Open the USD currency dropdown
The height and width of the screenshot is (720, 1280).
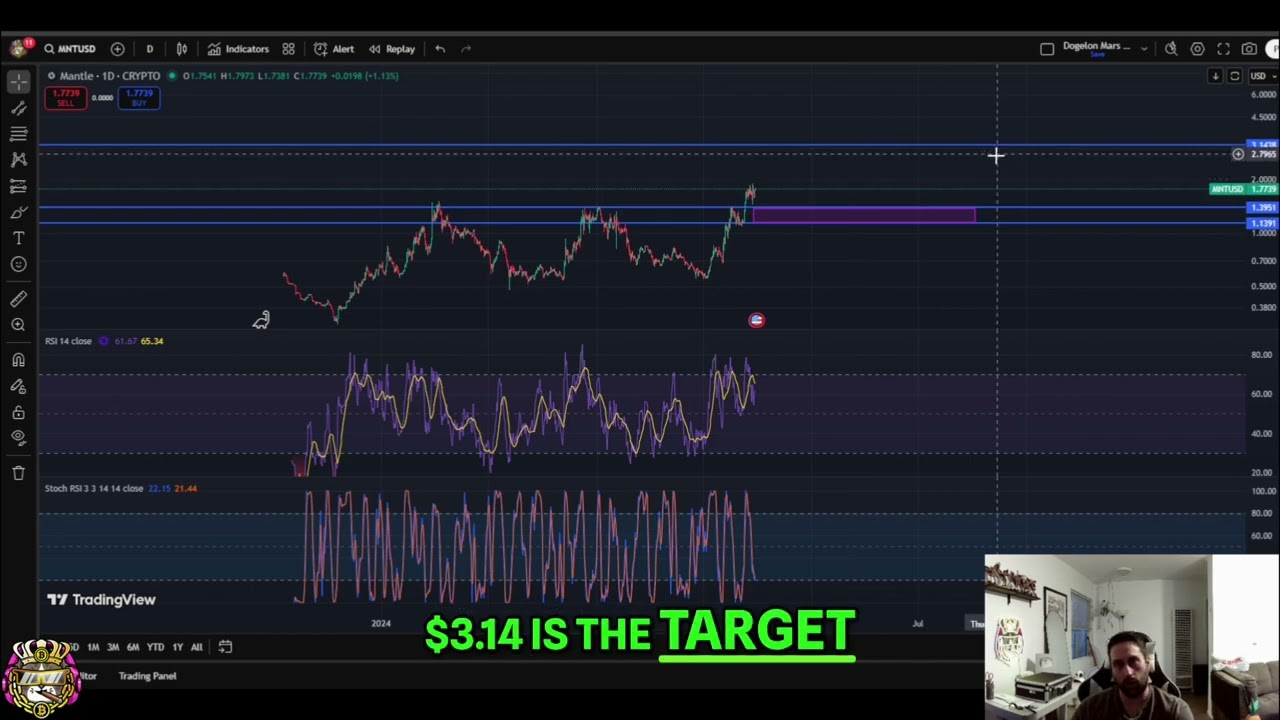pos(1261,76)
